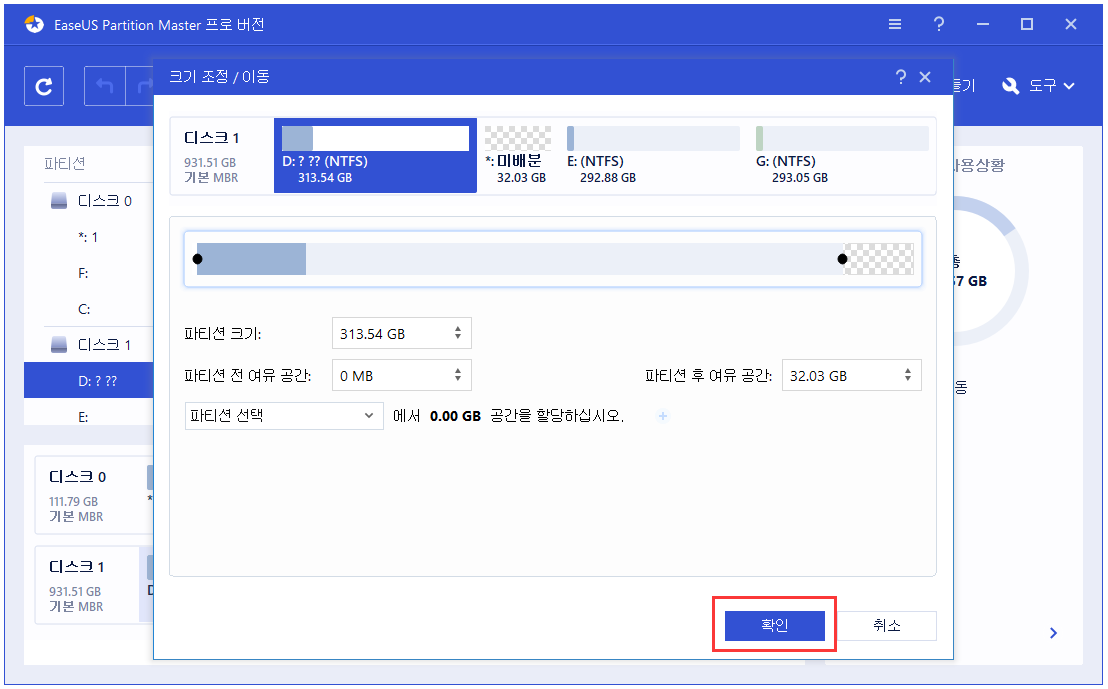Click the help icon in the resize dialog

pos(900,76)
